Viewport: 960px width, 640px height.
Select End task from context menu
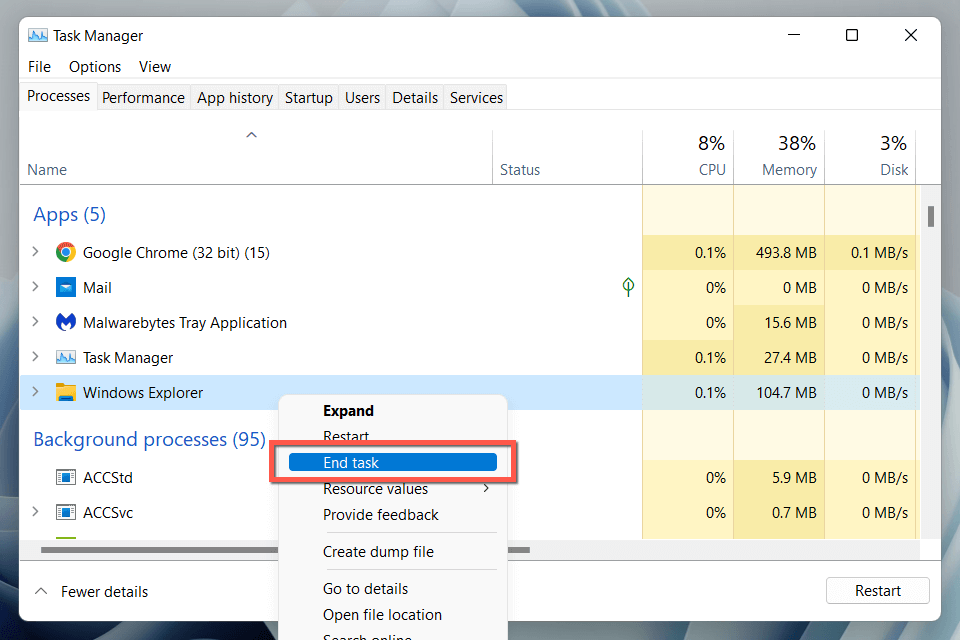click(392, 462)
